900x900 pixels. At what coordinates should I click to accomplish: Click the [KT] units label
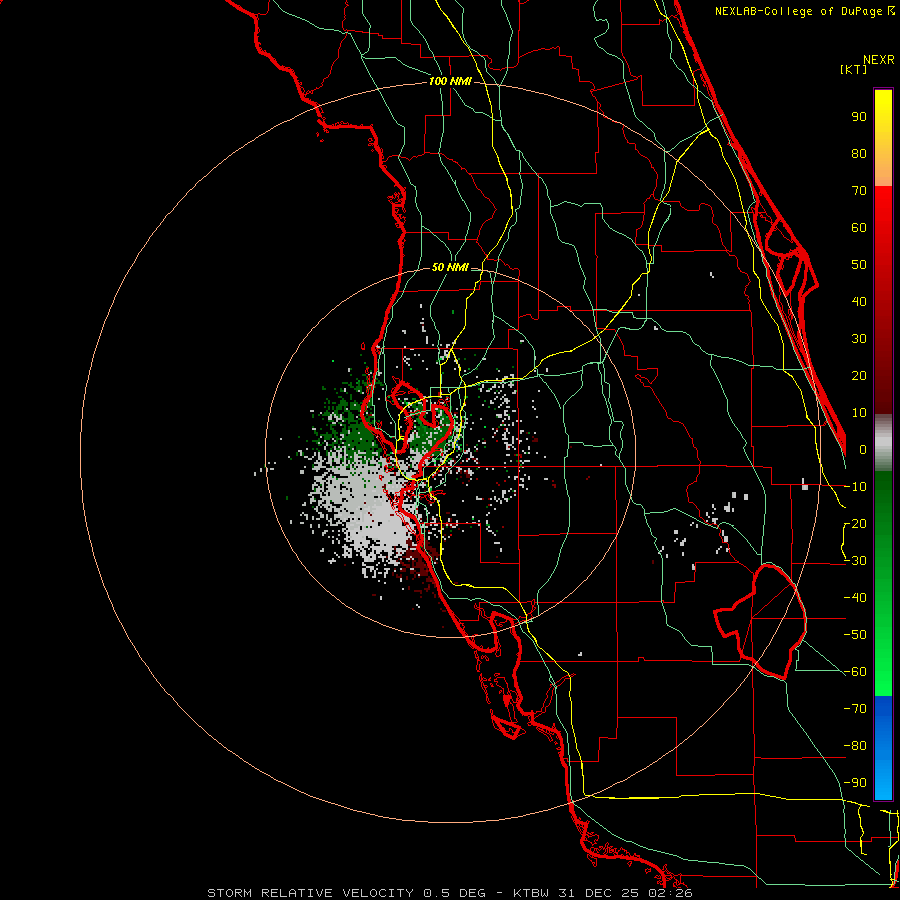tap(854, 69)
